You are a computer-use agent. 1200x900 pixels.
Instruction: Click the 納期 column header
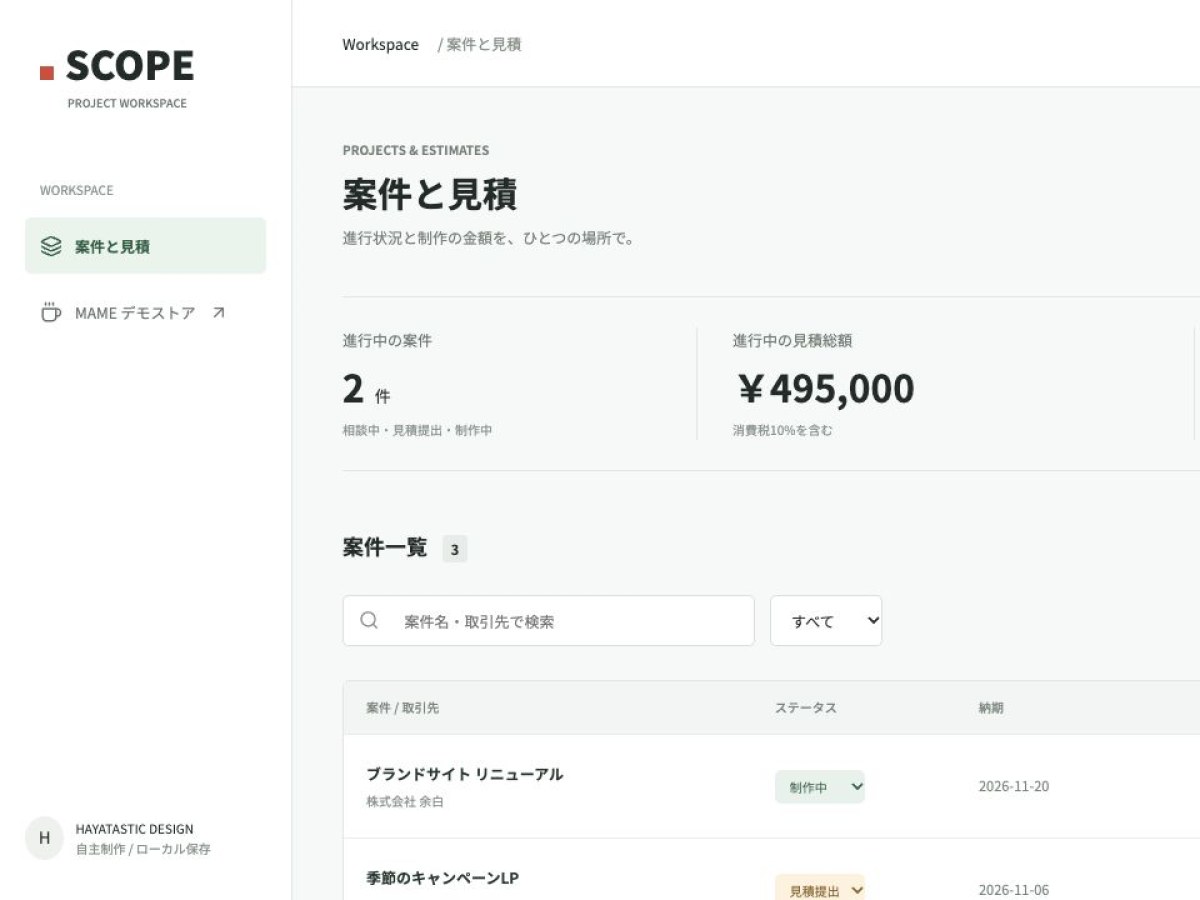[991, 708]
